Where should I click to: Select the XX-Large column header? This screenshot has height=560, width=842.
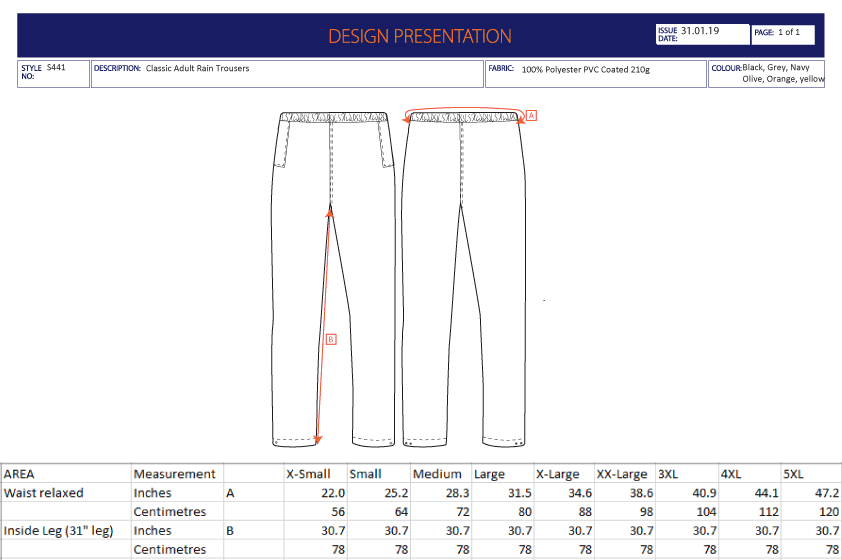(x=622, y=475)
